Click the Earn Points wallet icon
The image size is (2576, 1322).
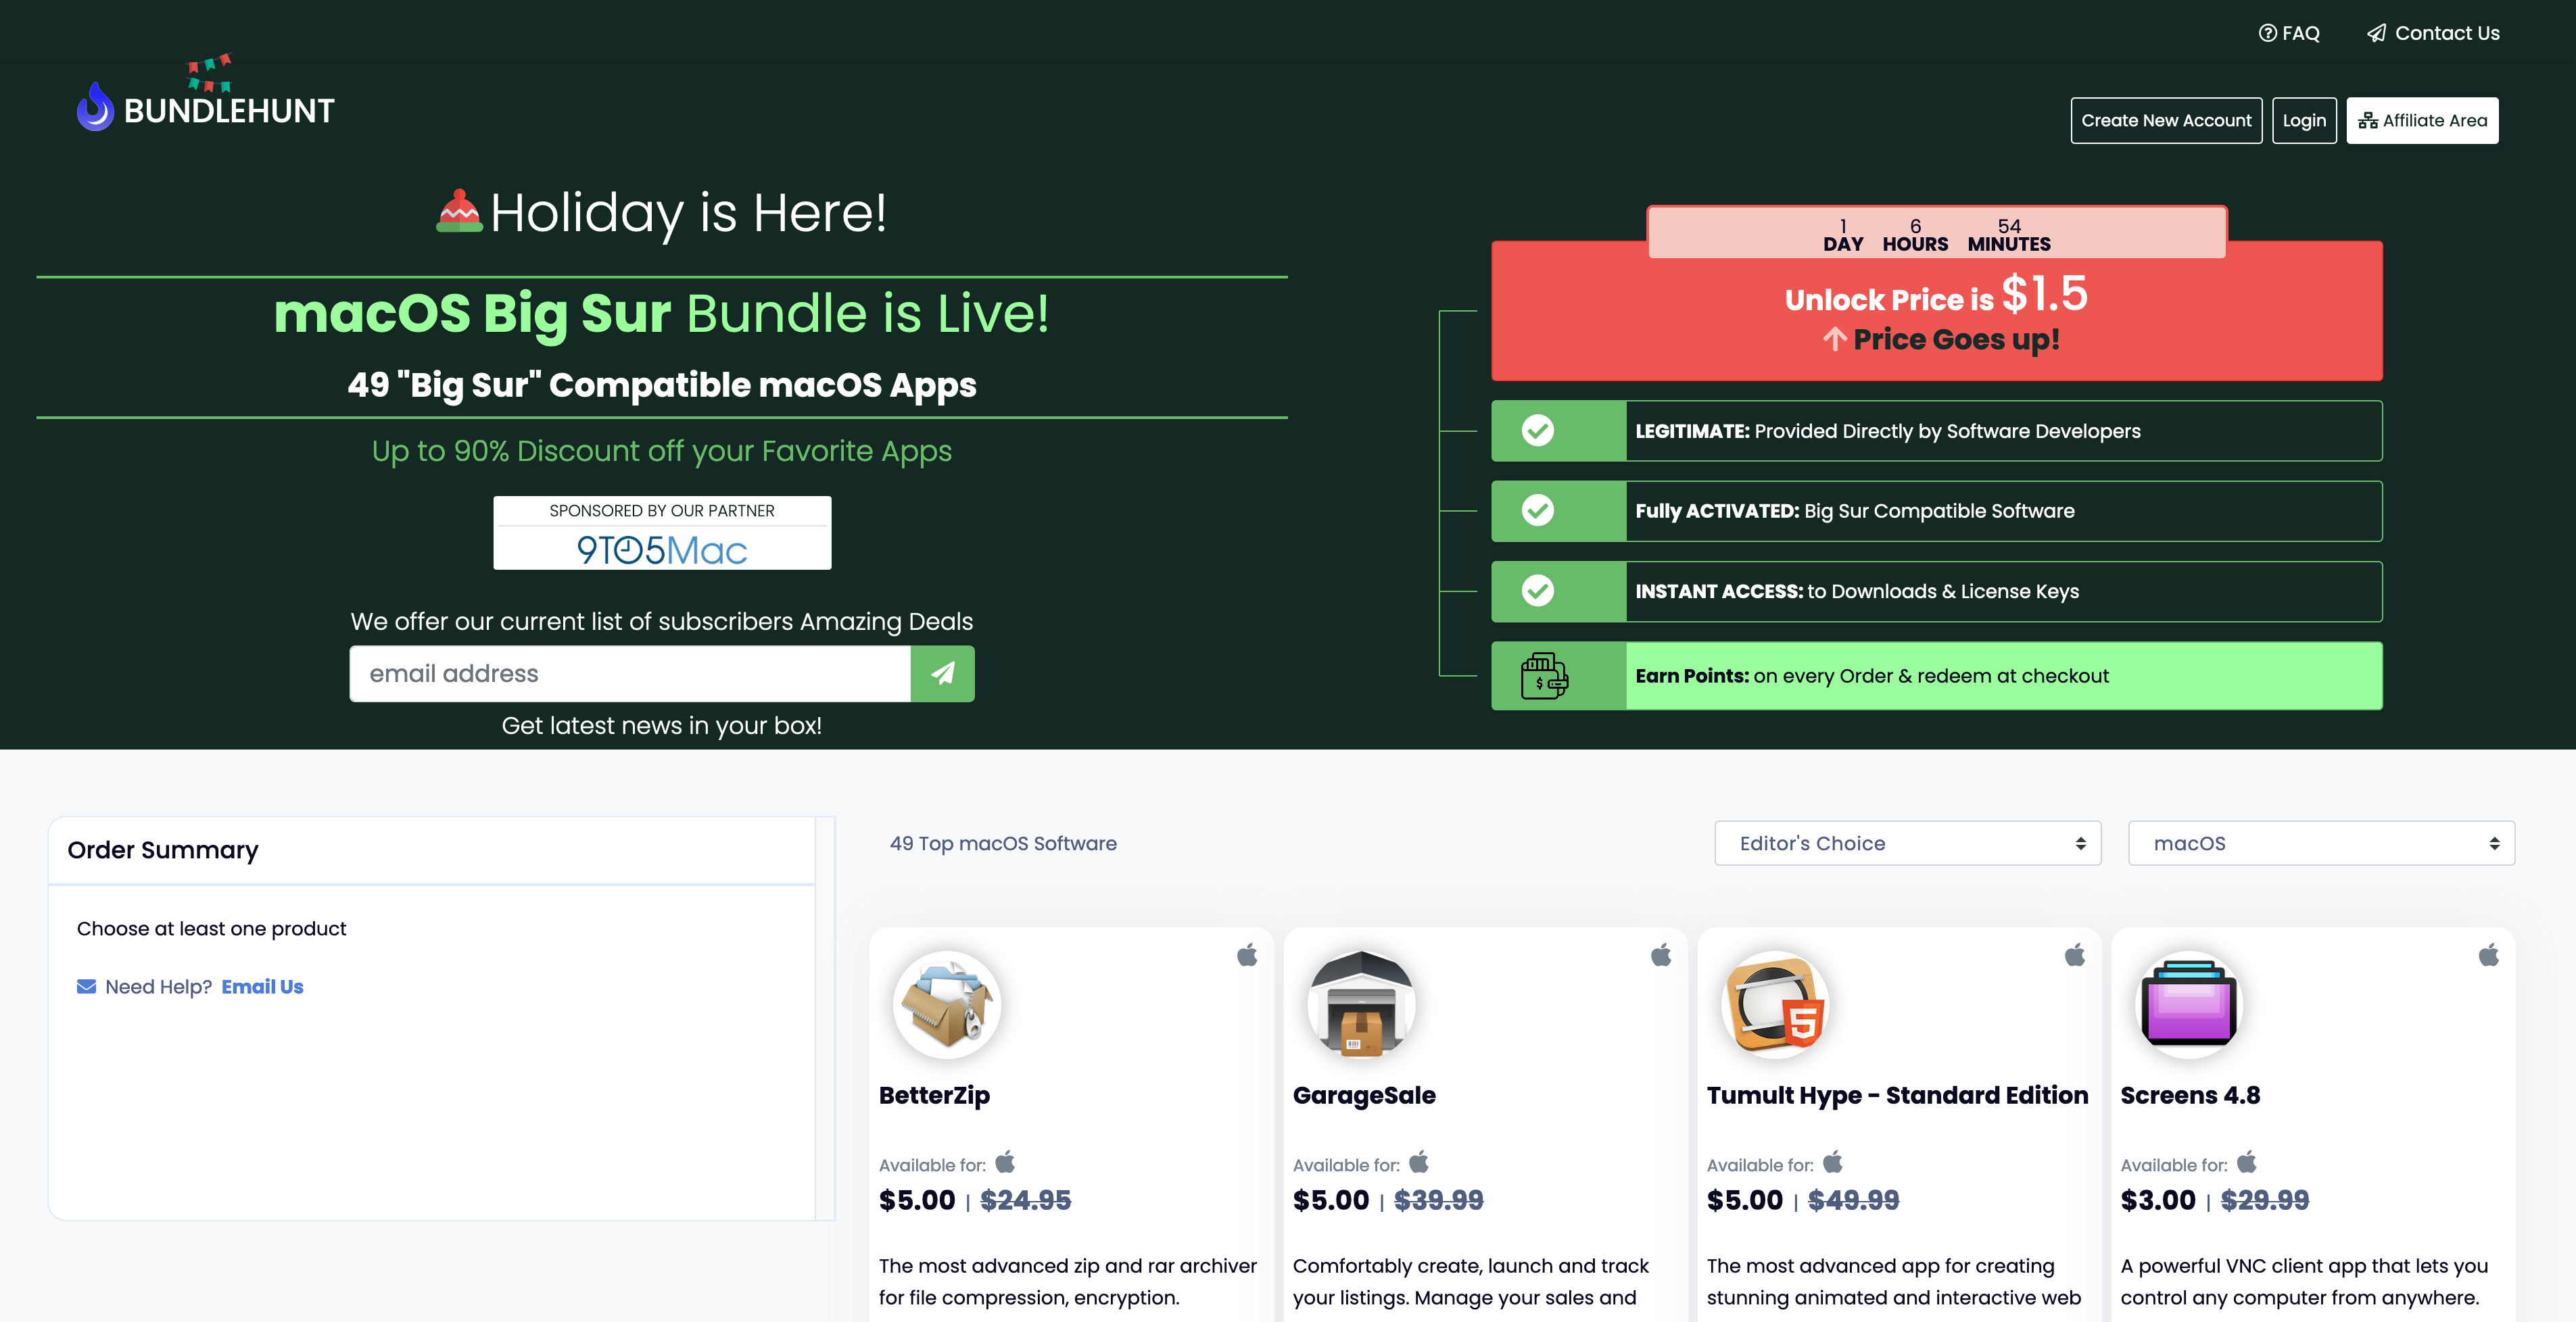[1543, 676]
